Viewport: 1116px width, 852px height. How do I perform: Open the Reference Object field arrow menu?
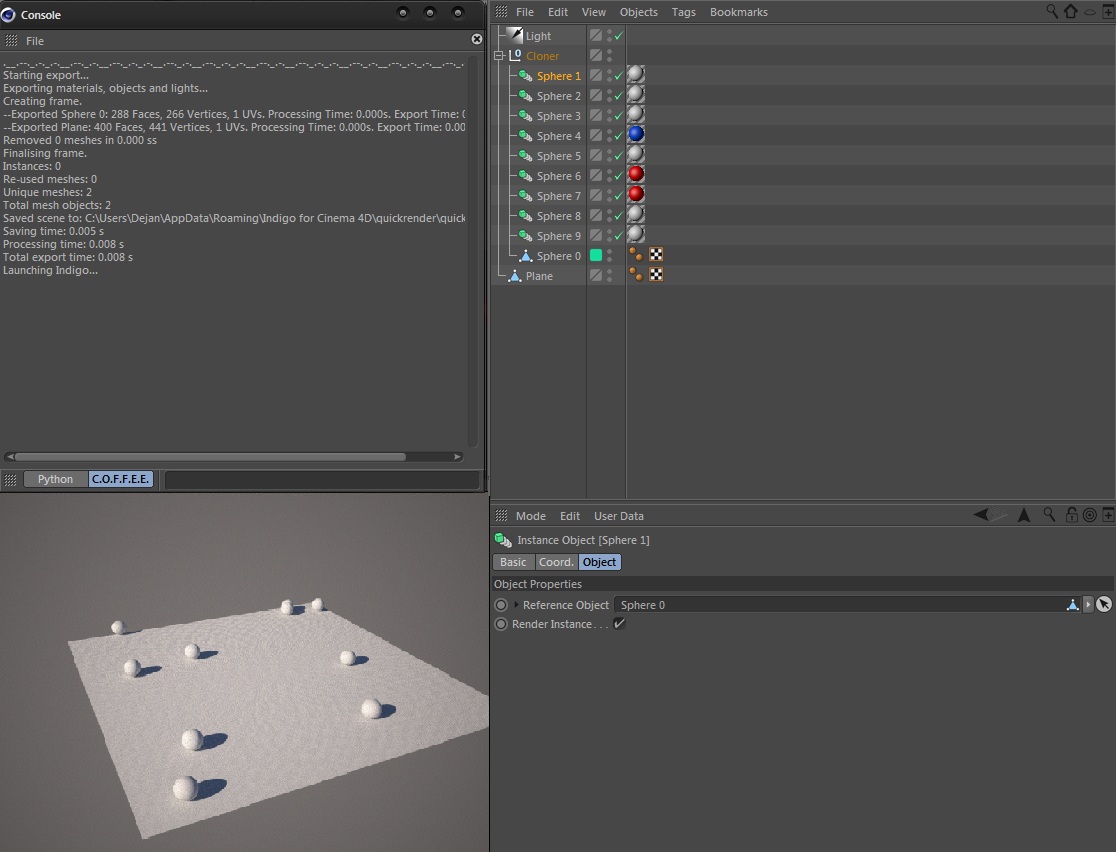coord(1088,605)
